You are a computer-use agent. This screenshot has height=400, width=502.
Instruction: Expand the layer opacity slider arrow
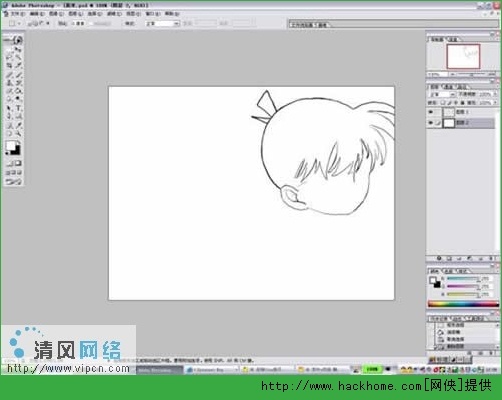494,94
